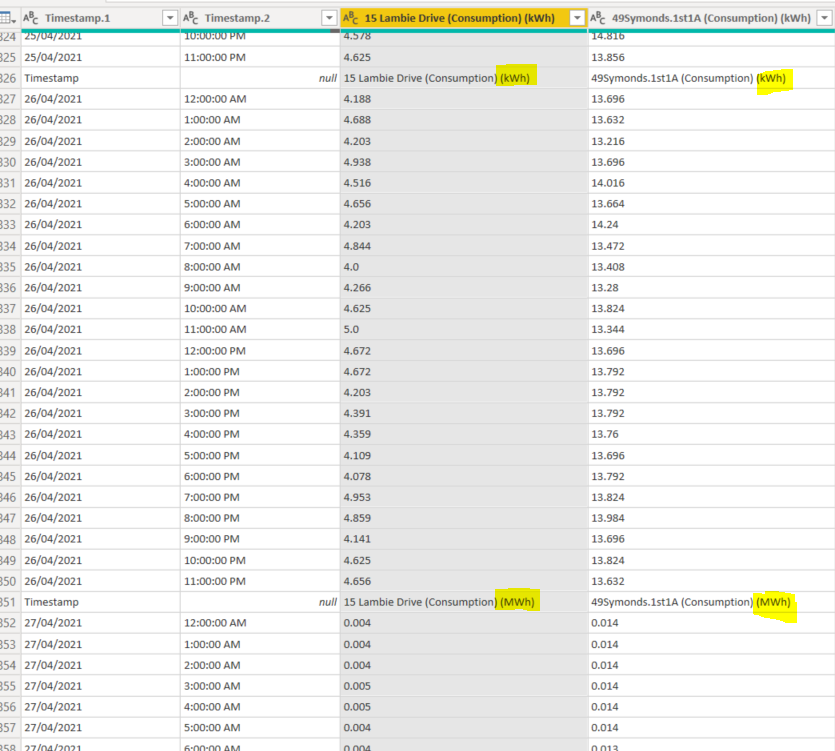Click the 25/04/2021 date in the 11:00:00 PM row
The width and height of the screenshot is (835, 751).
(x=53, y=58)
